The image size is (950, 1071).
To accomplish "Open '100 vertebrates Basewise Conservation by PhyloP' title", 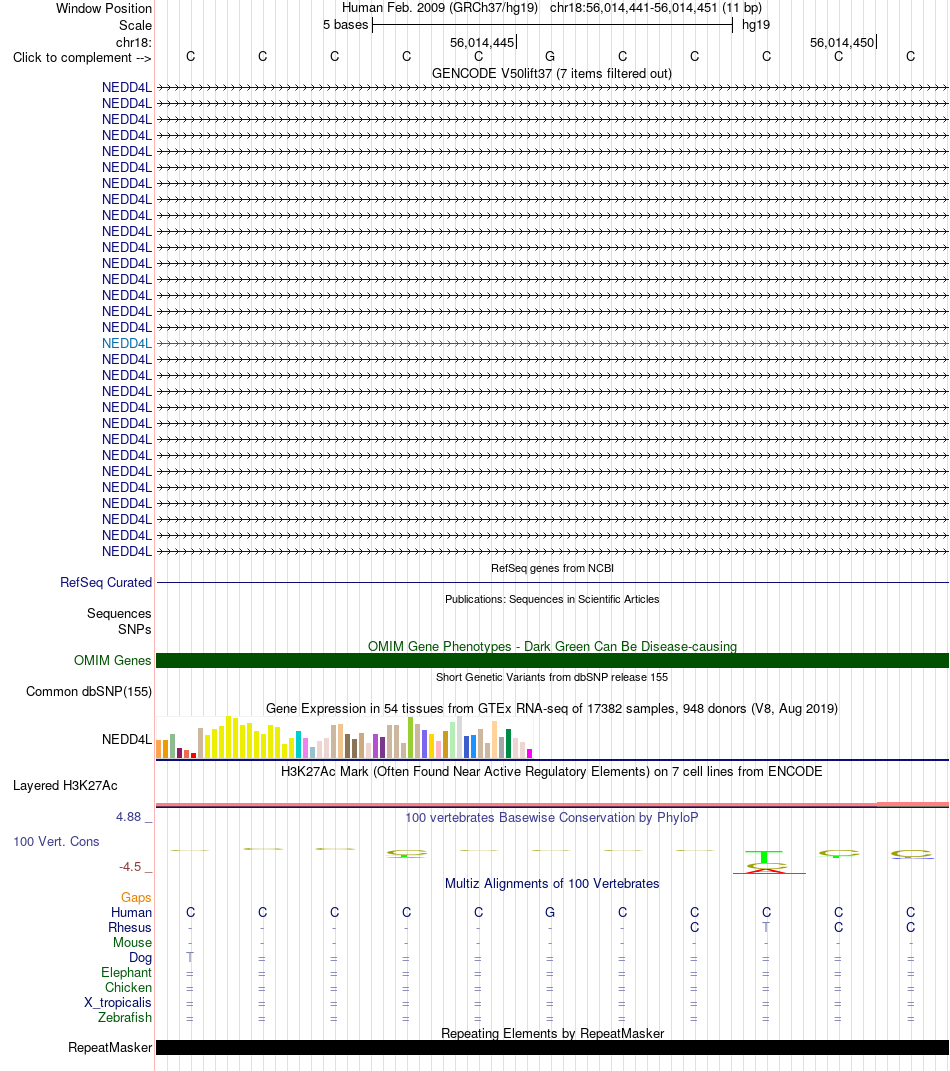I will click(552, 818).
